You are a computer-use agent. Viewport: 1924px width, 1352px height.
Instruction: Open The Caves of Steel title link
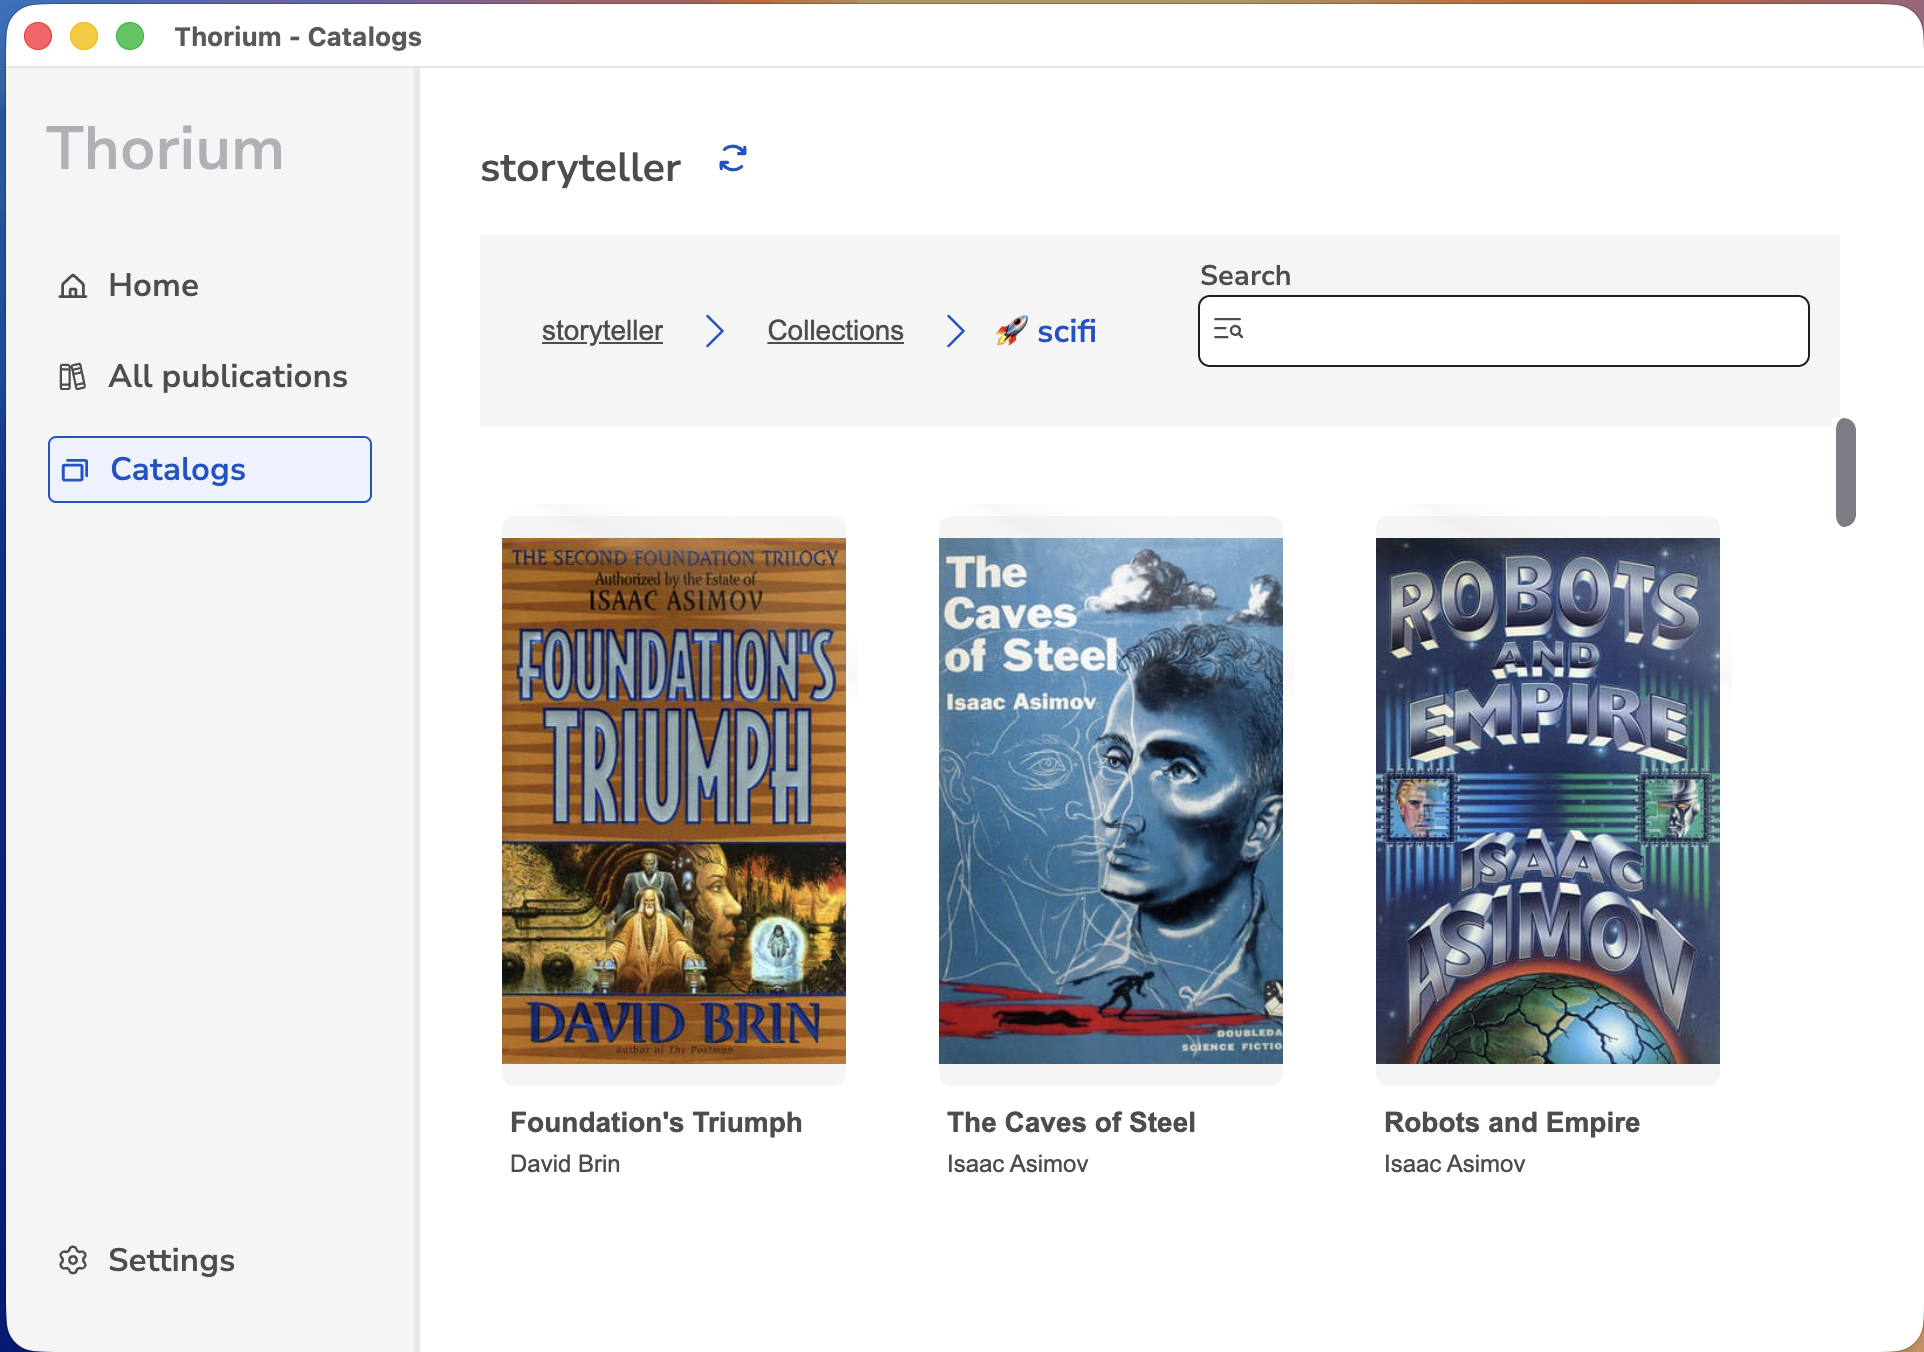point(1071,1122)
